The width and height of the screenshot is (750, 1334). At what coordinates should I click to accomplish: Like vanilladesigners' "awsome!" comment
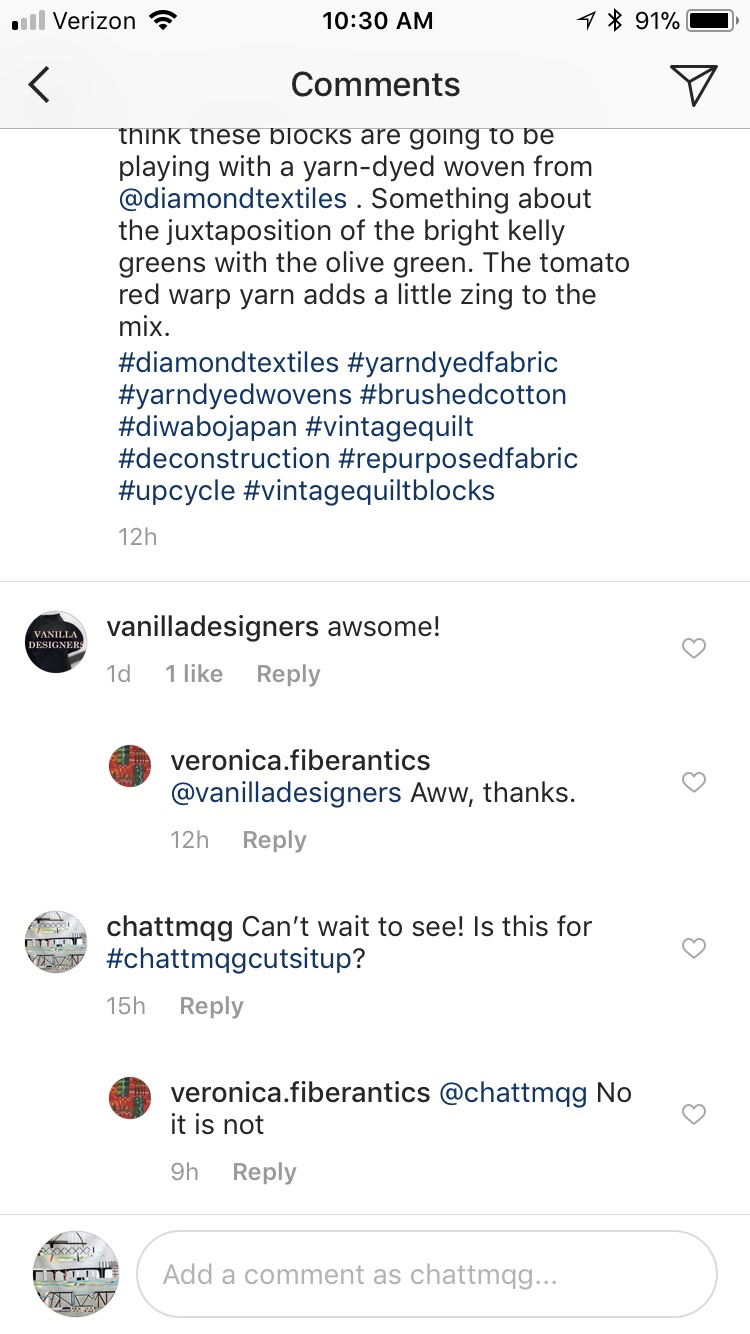(x=693, y=648)
